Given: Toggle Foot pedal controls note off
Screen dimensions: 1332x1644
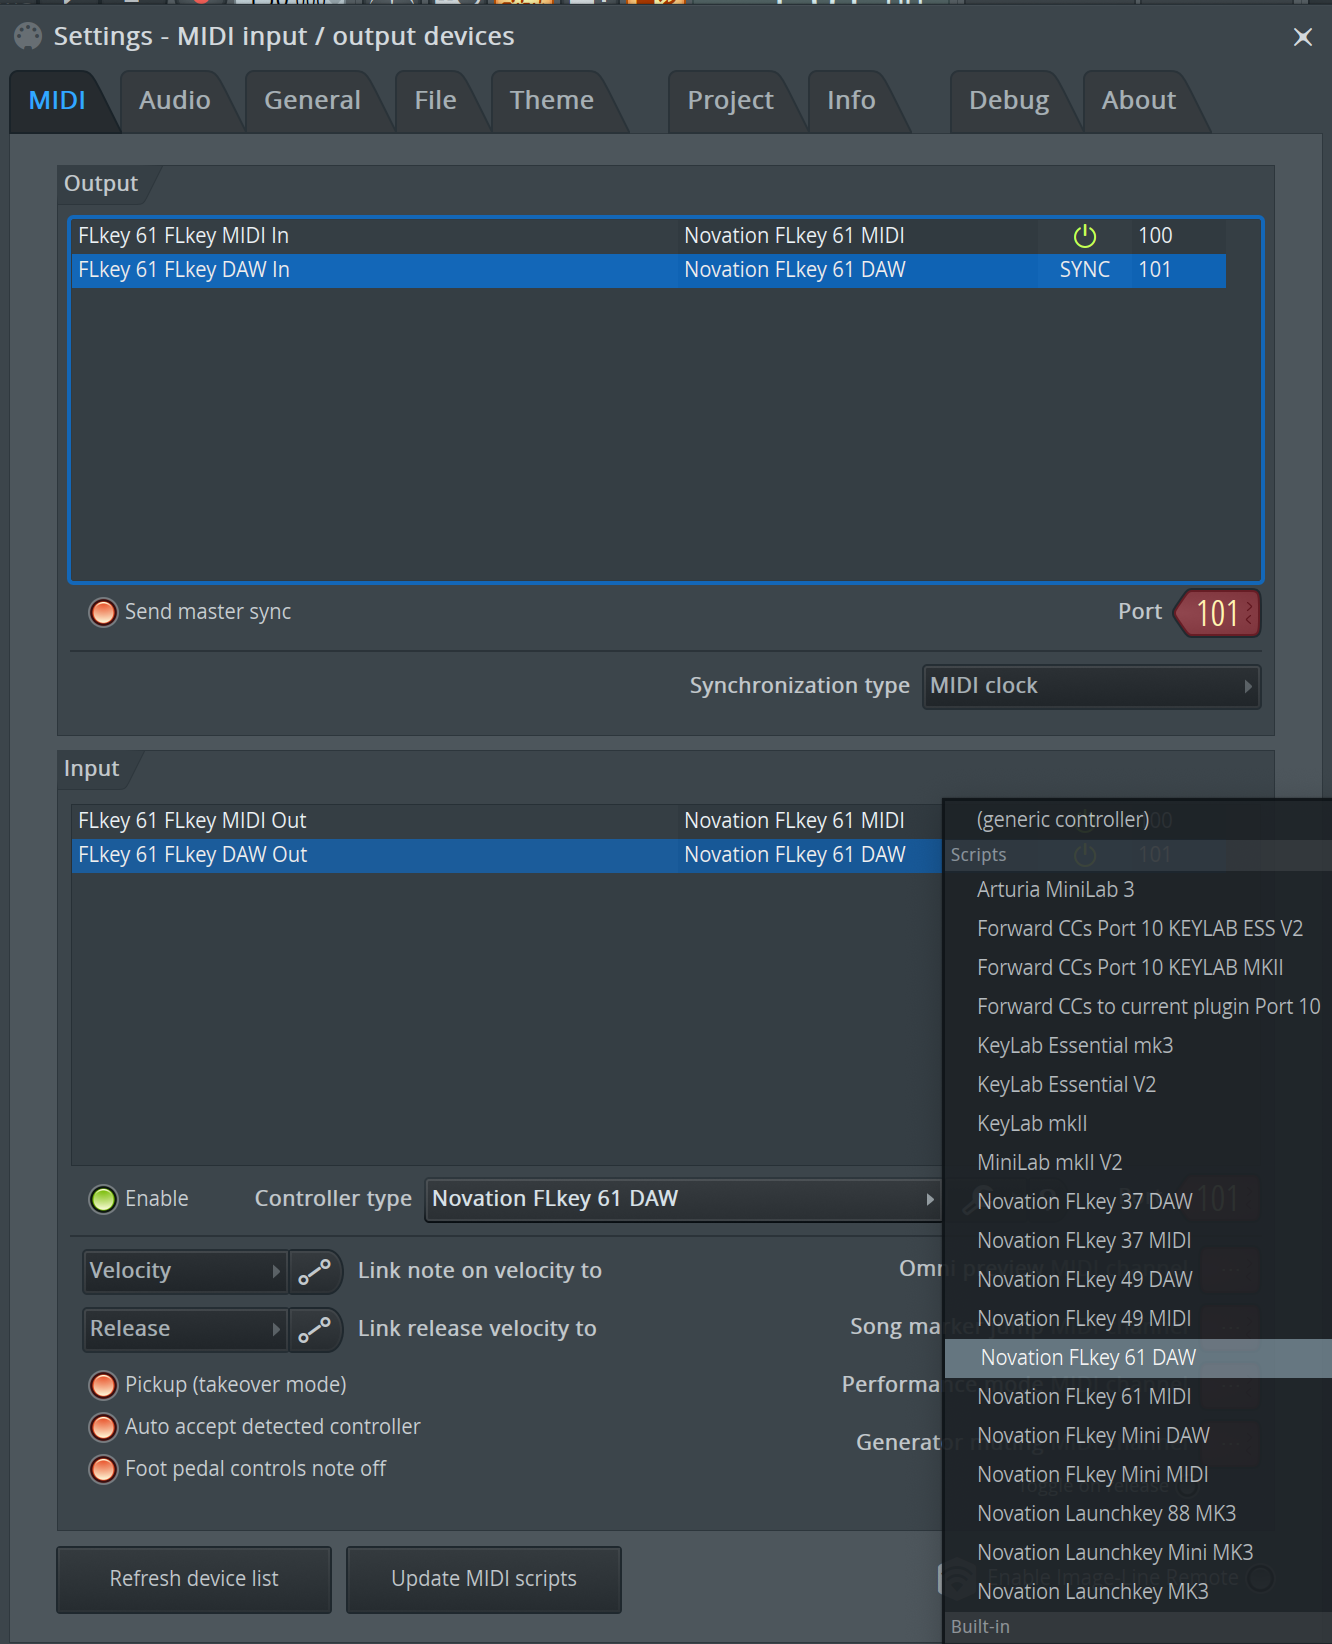Looking at the screenshot, I should [x=103, y=1469].
